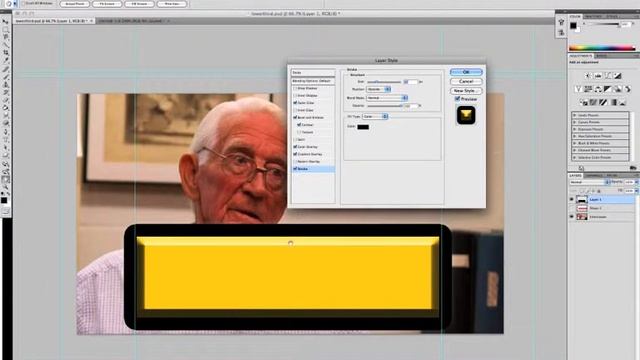Click the stroke Color swatch
The height and width of the screenshot is (360, 640).
pos(363,127)
